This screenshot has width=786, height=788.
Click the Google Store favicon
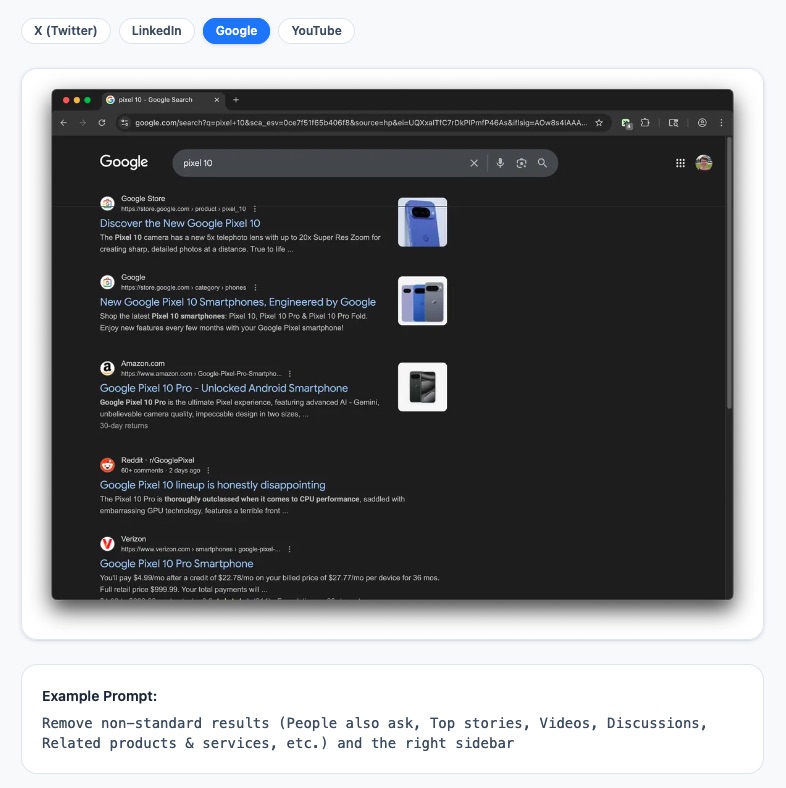point(107,204)
